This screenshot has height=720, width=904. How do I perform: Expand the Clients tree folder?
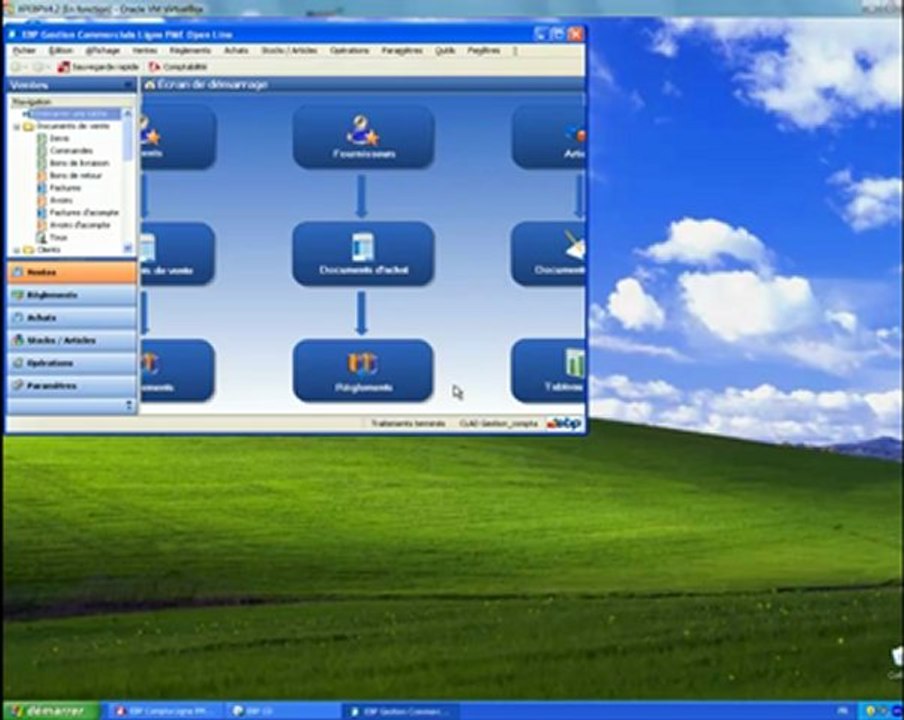pos(17,250)
